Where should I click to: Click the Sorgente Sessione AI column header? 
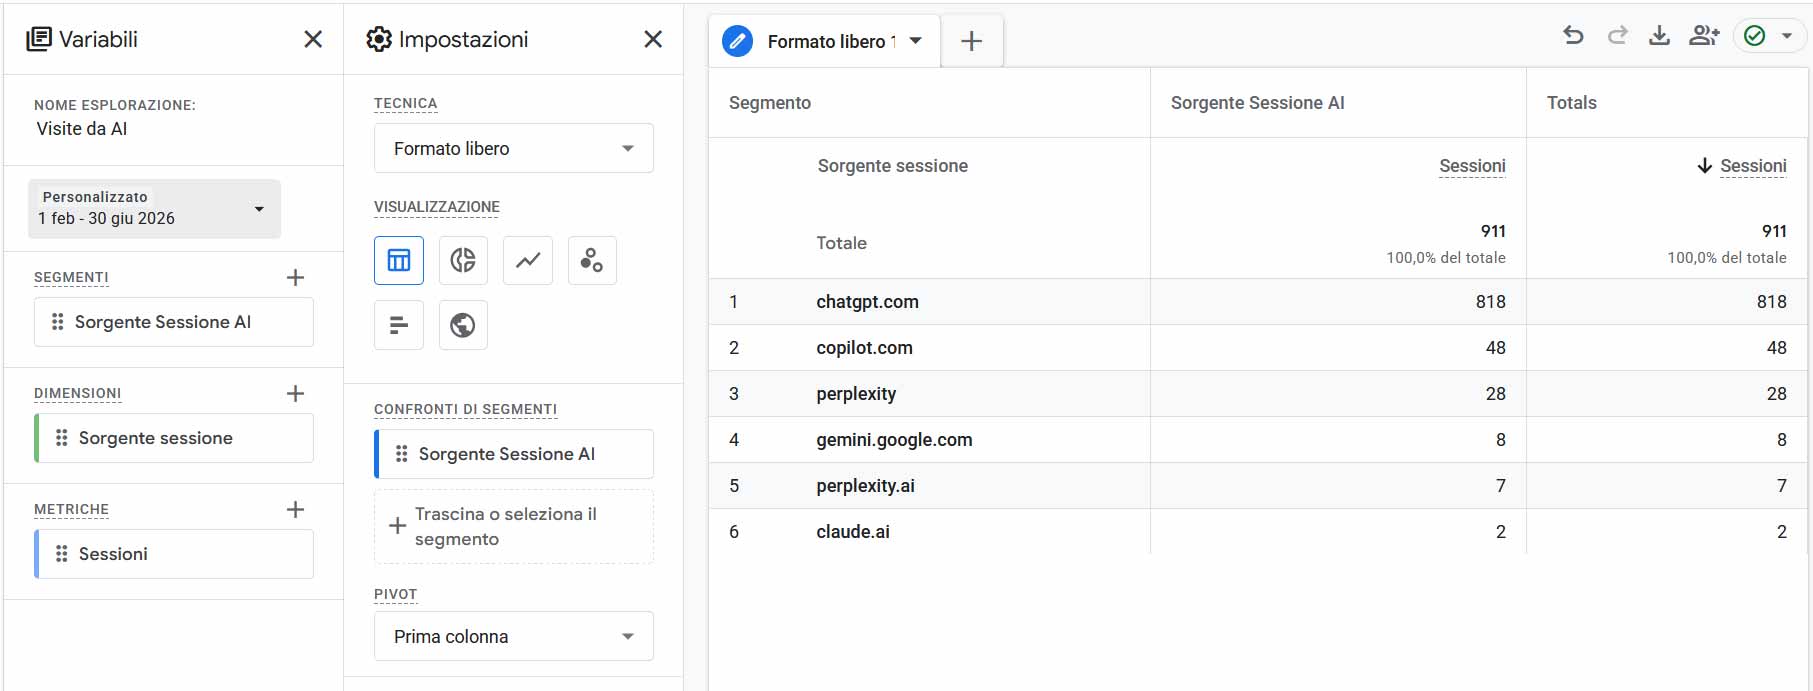[x=1257, y=103]
